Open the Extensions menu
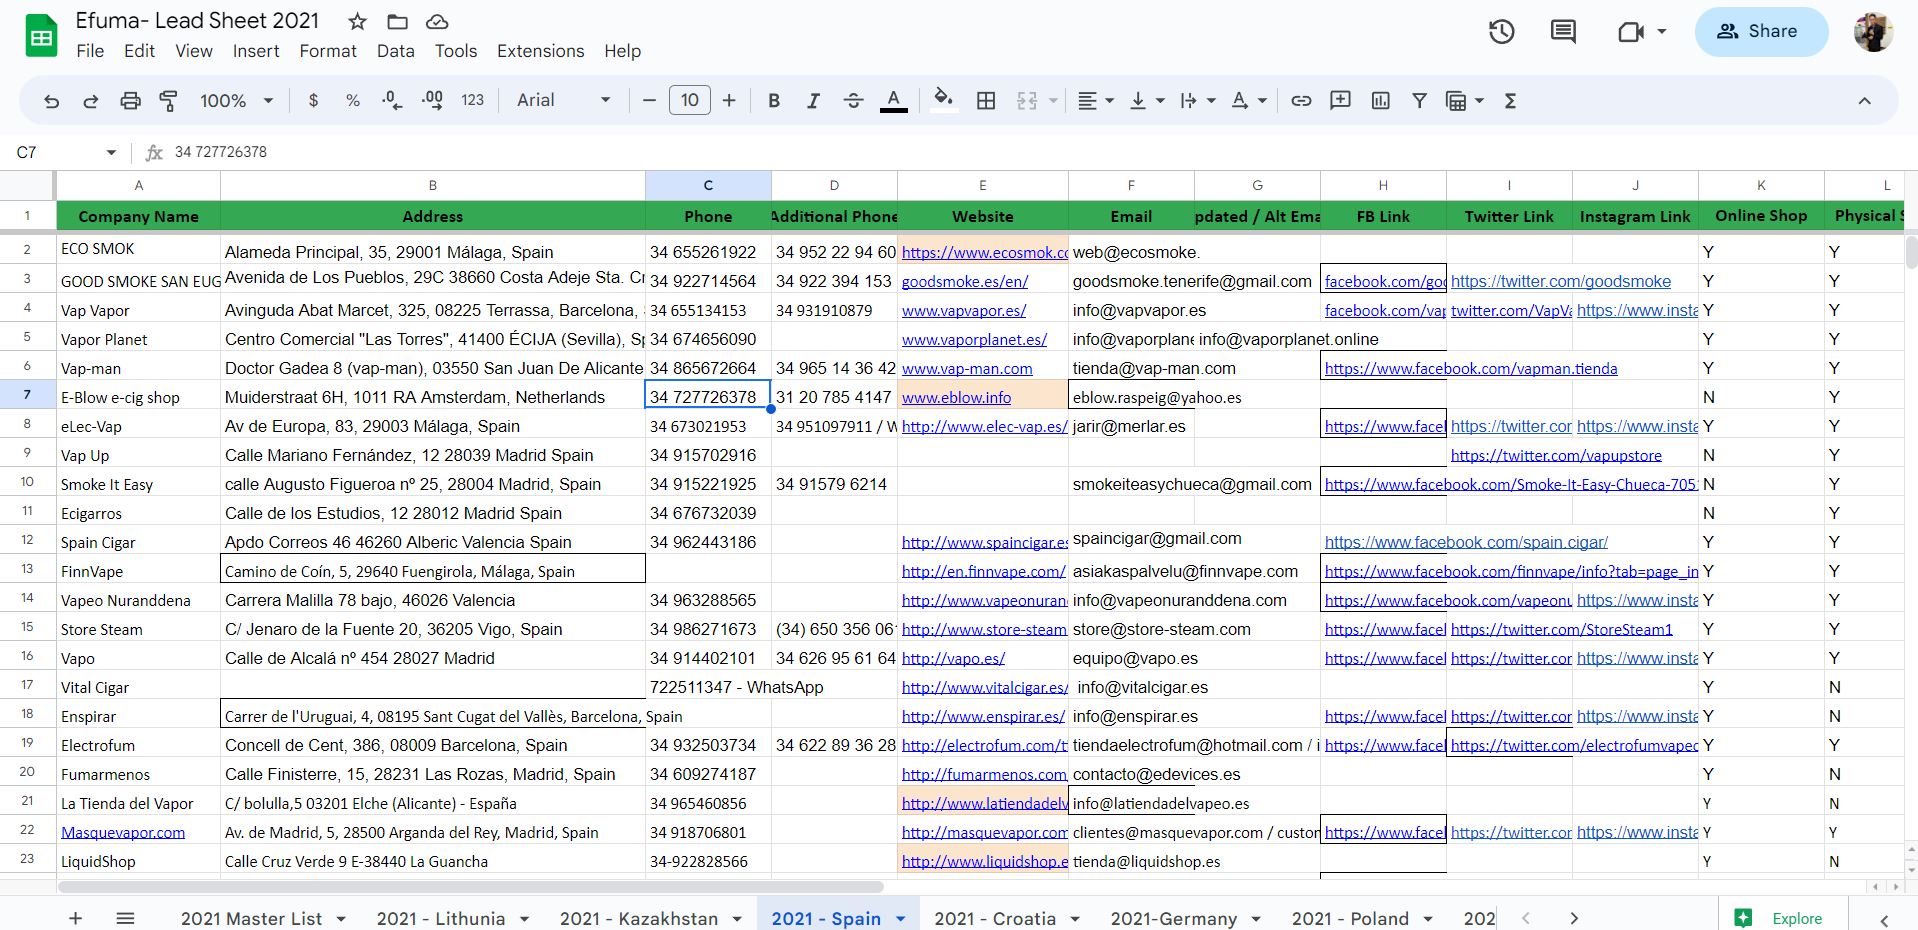1918x930 pixels. (x=540, y=51)
